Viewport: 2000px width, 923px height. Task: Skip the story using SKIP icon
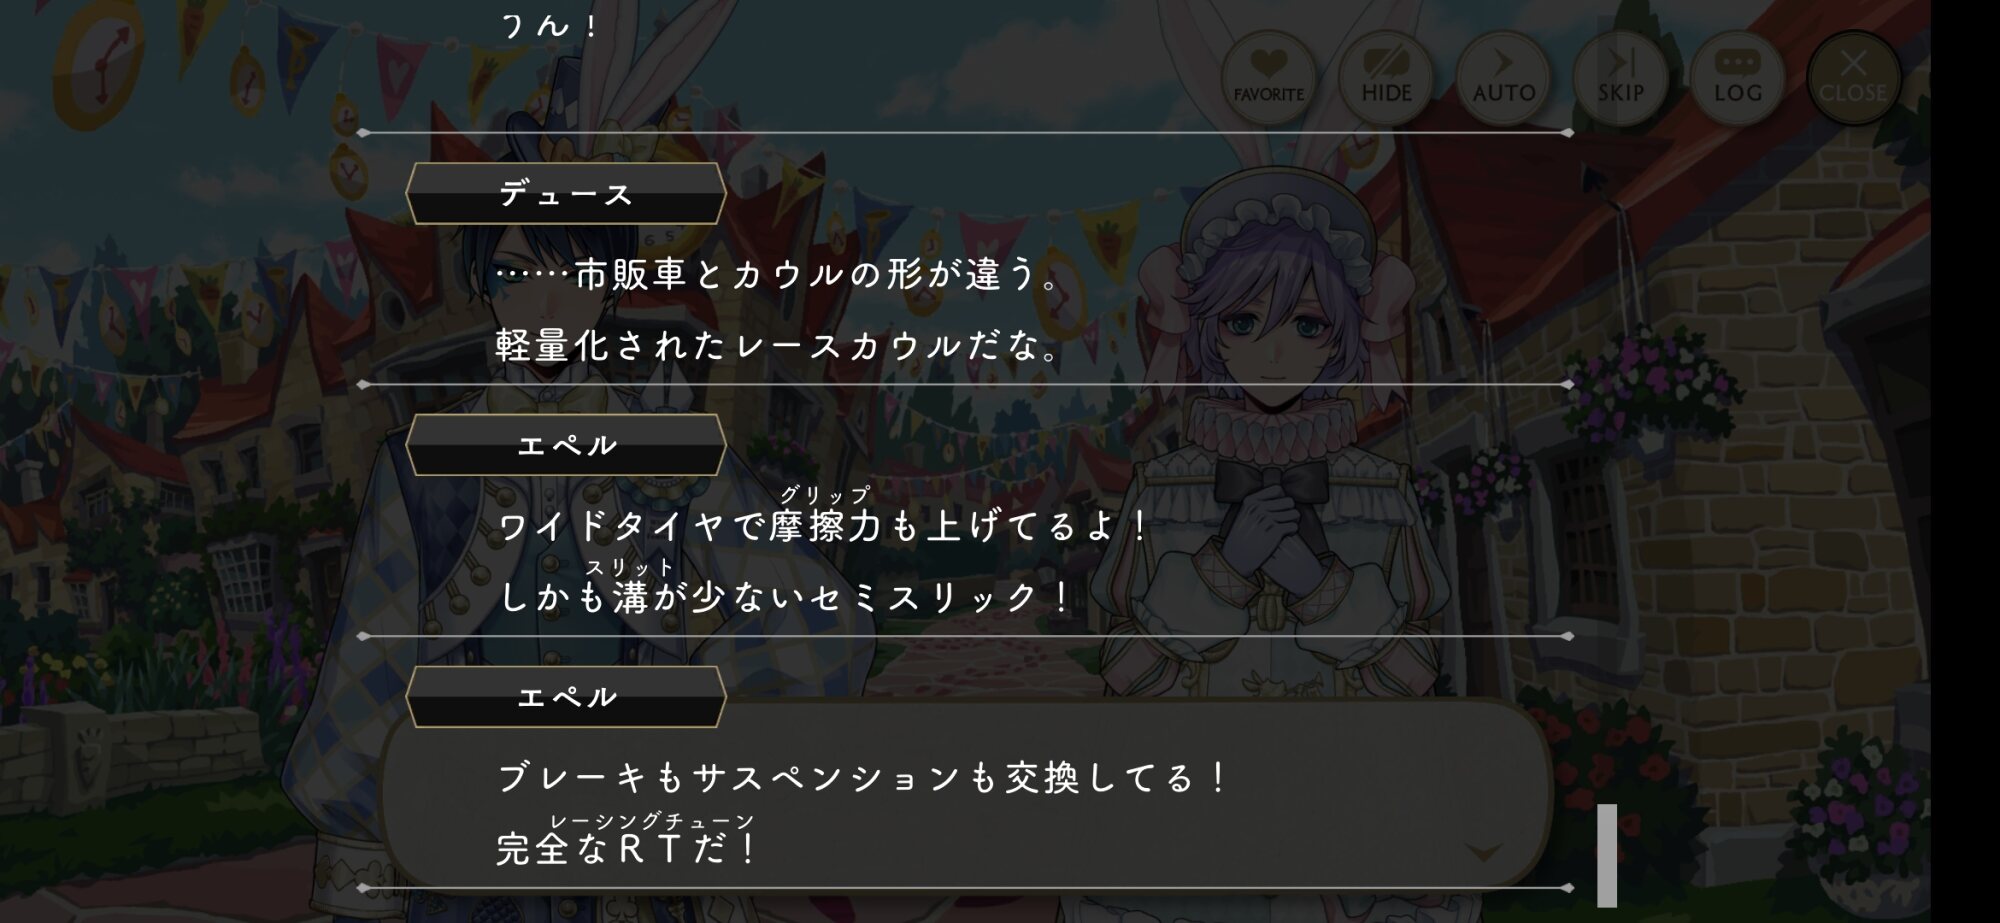pos(1620,76)
